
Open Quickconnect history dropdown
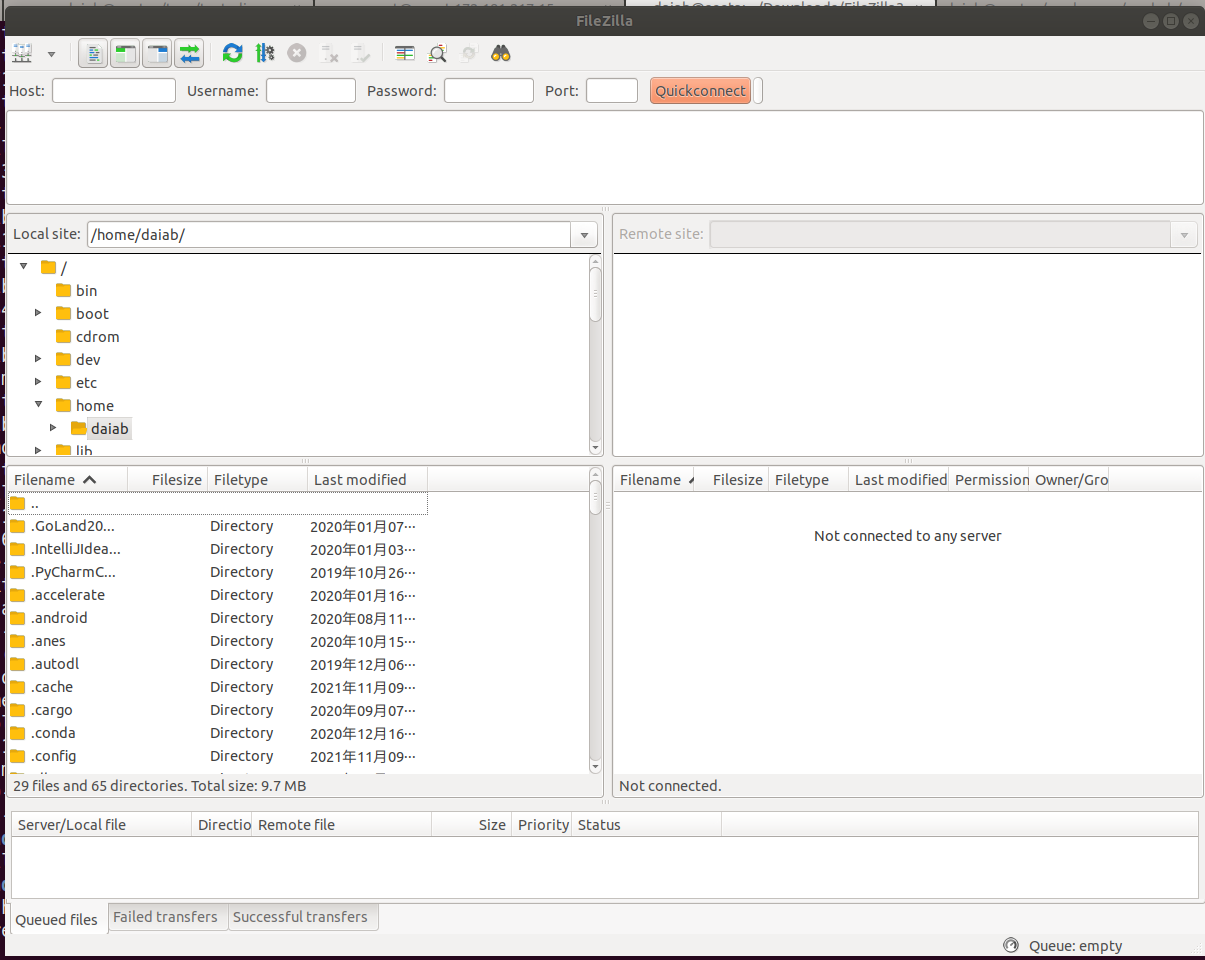coord(758,91)
